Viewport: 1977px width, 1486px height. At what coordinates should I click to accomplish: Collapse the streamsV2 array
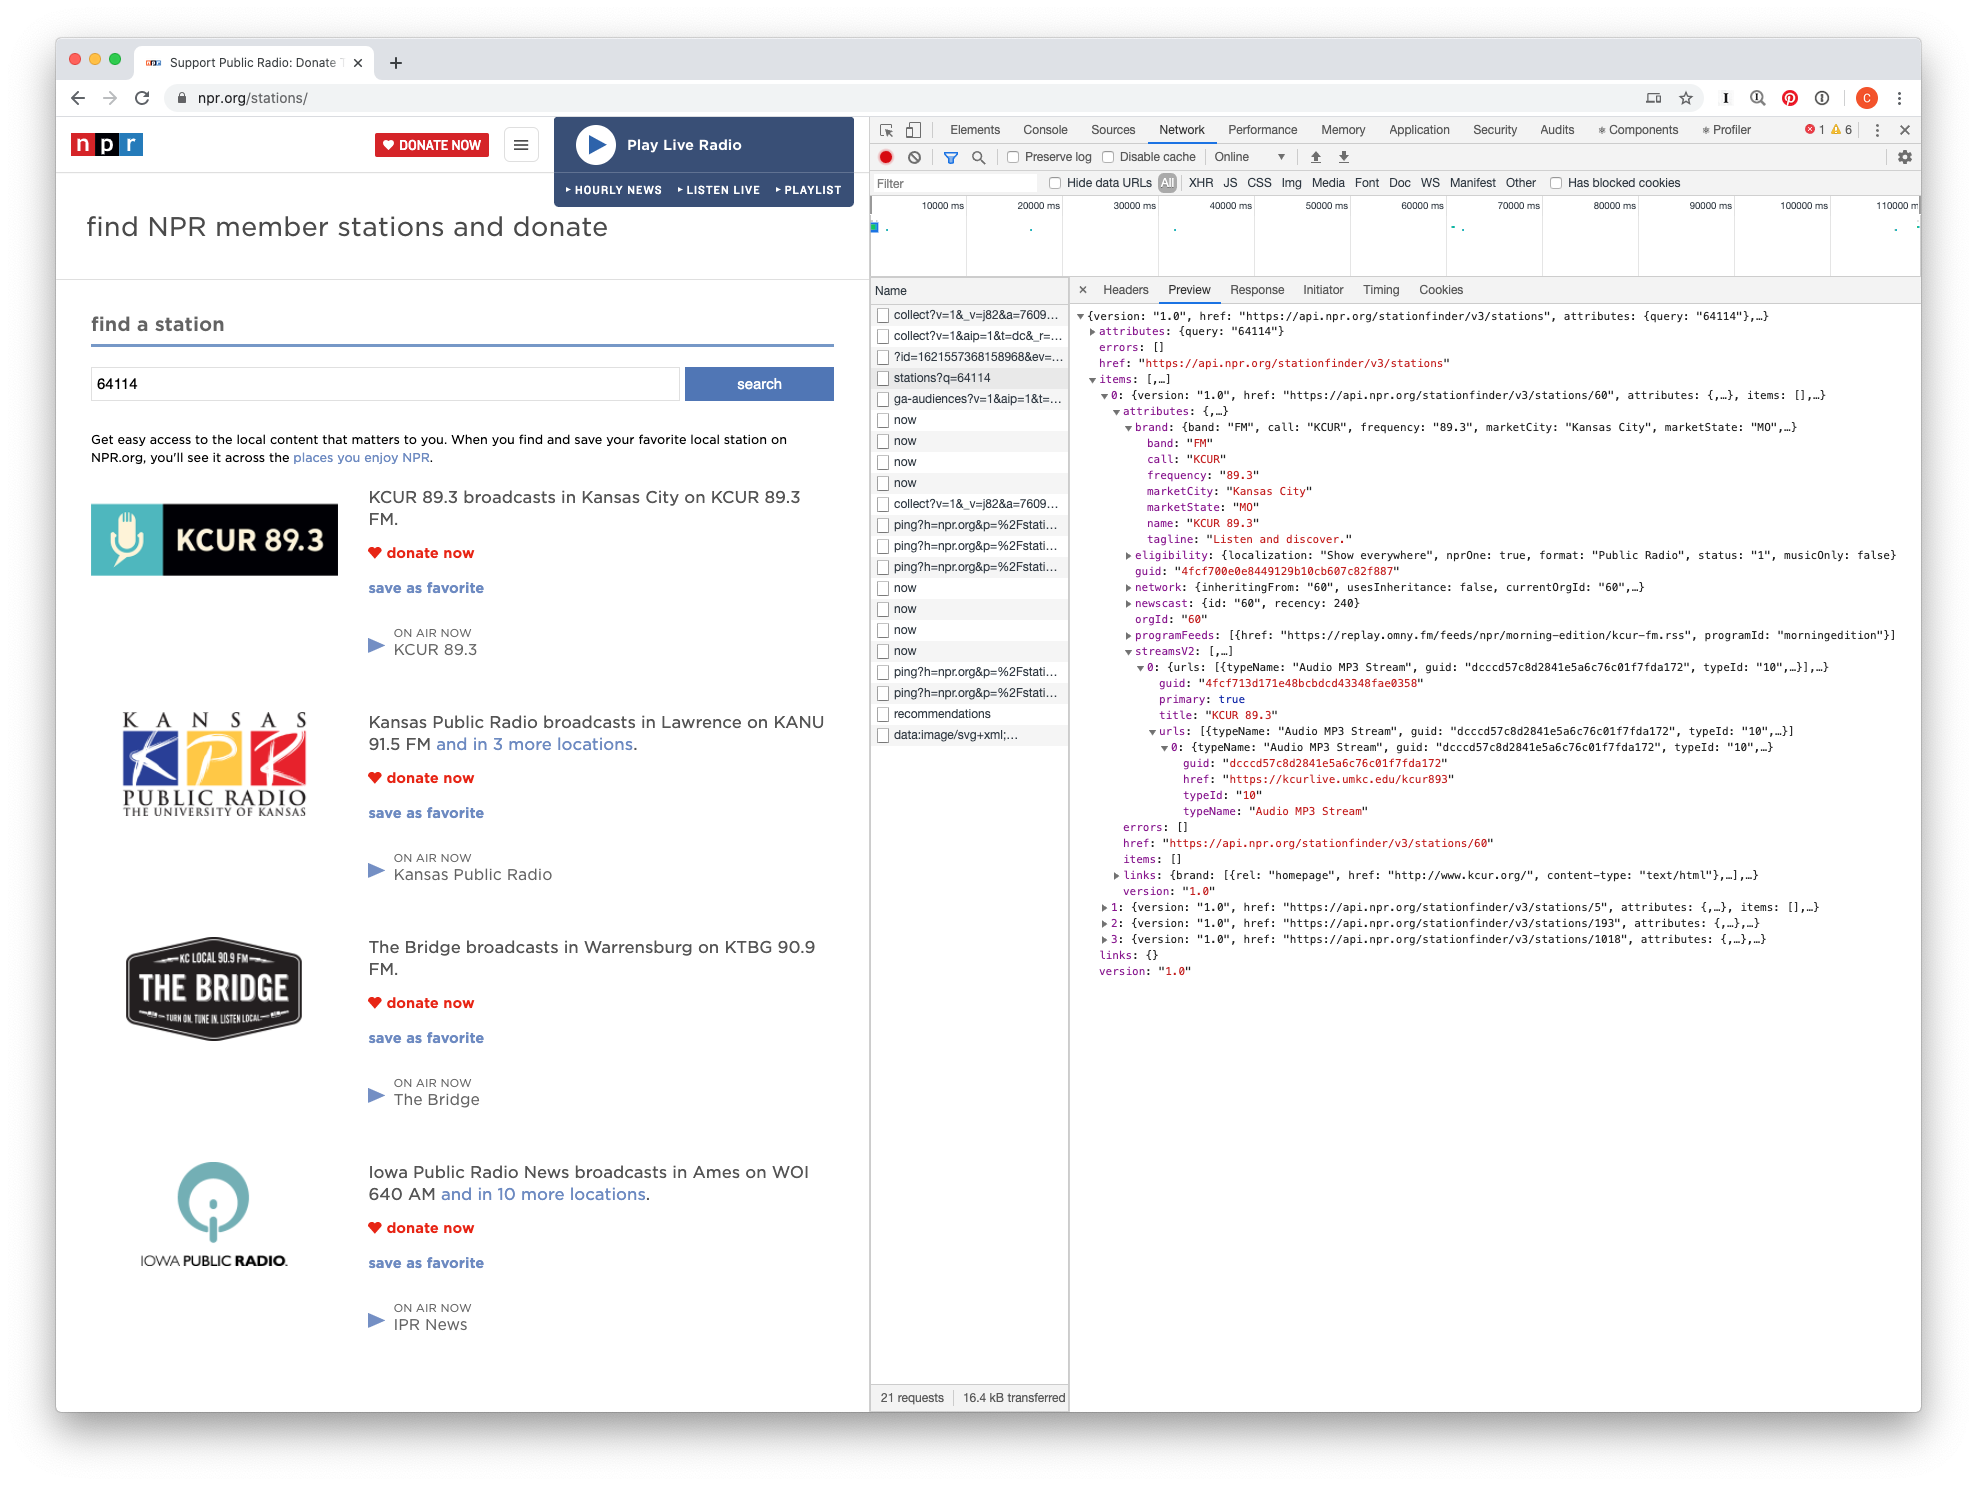[1128, 652]
